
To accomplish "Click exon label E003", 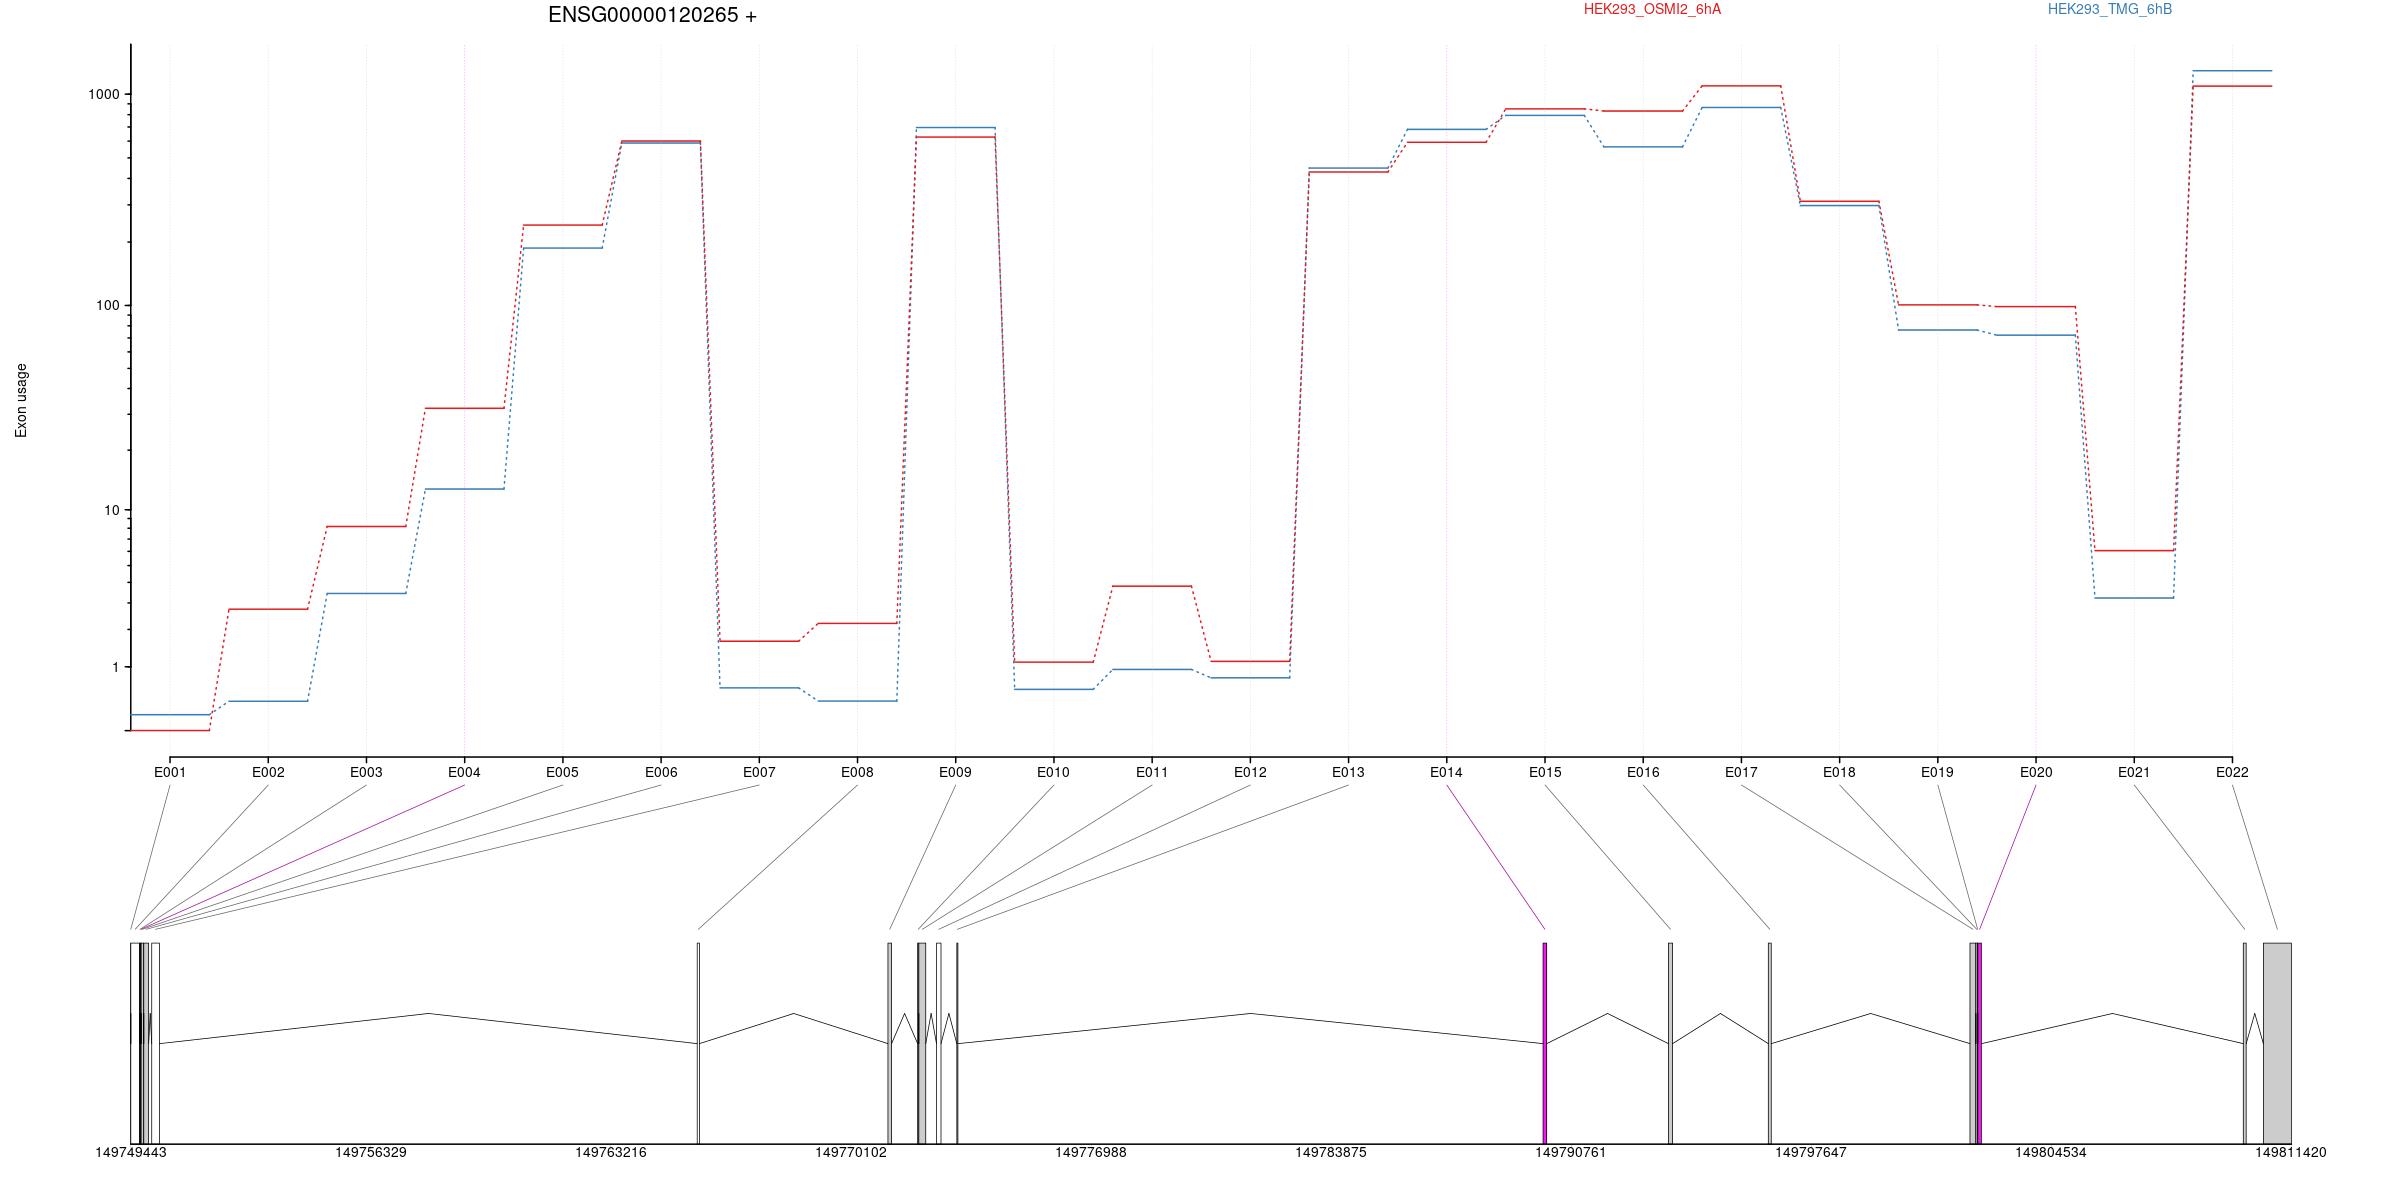I will coord(366,772).
